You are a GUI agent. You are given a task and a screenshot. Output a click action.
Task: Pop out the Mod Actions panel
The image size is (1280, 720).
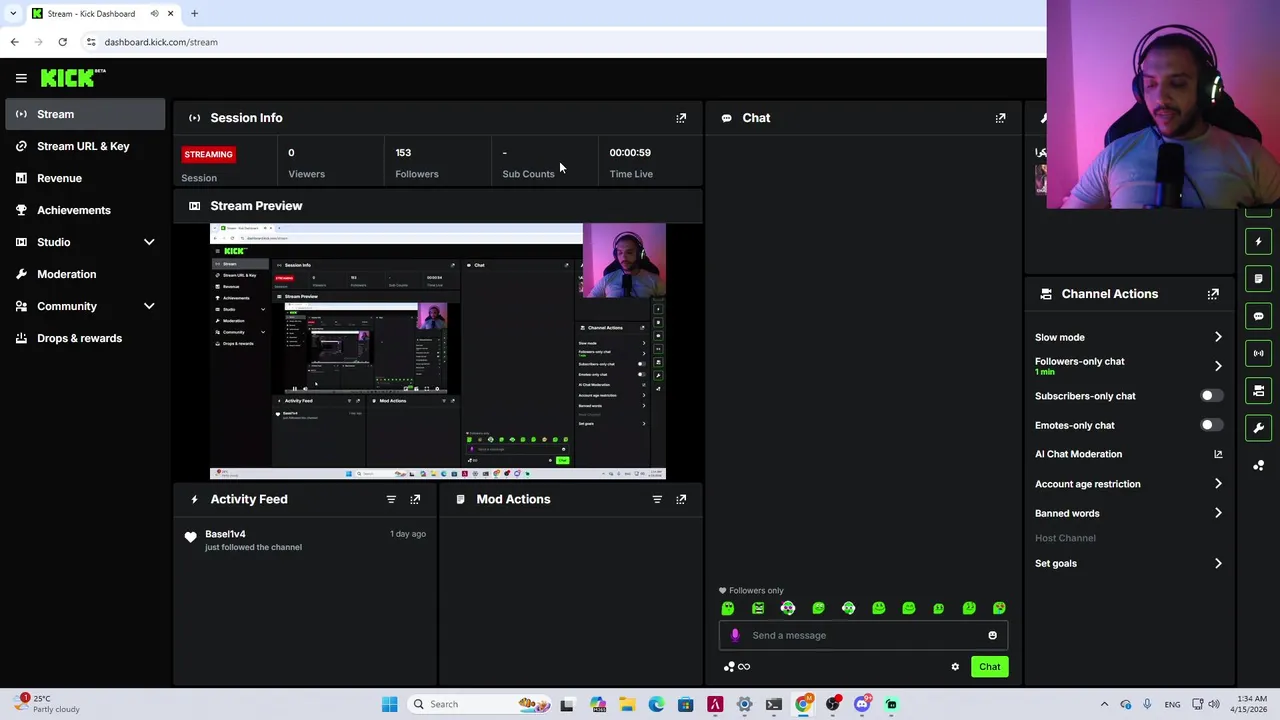(681, 499)
